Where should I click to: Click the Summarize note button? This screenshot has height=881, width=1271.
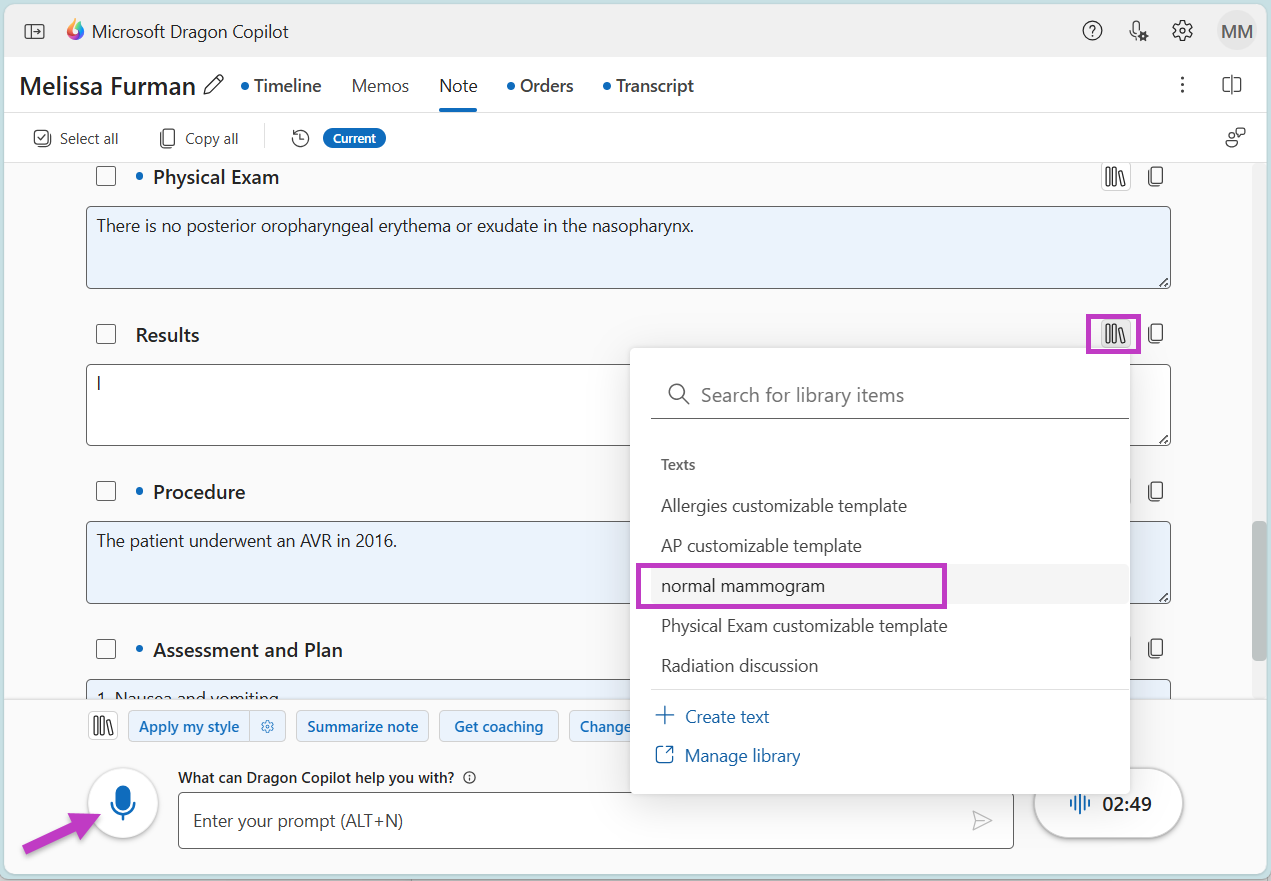(x=363, y=727)
